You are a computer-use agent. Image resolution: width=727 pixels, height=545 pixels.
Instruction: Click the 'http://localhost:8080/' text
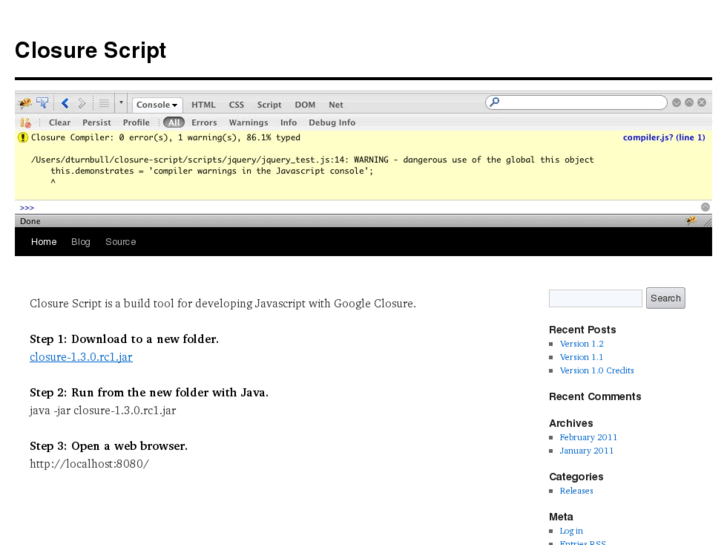tap(89, 464)
